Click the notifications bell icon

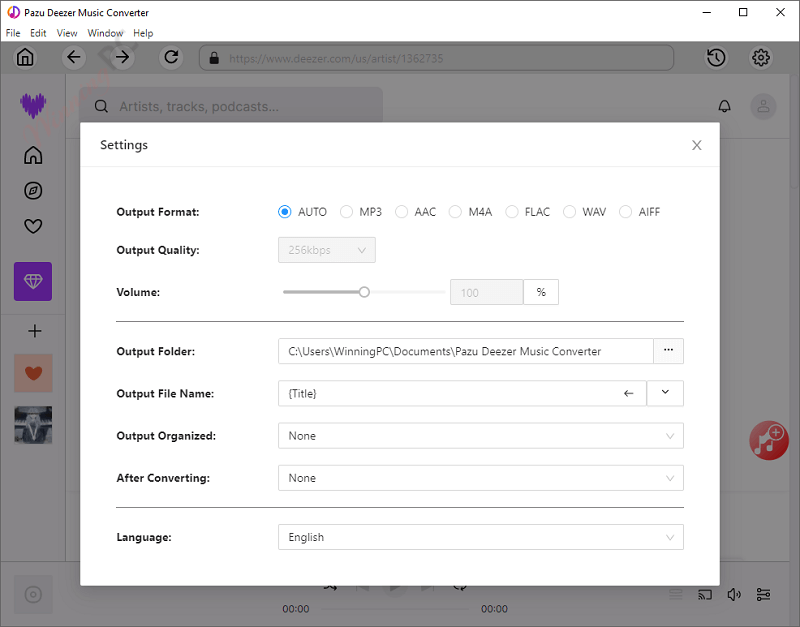coord(724,106)
